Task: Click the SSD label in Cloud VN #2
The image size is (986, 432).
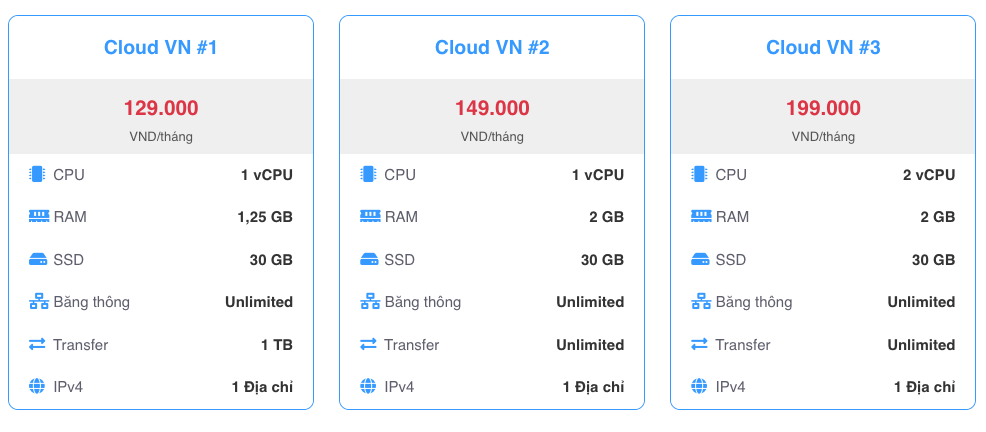Action: tap(399, 260)
